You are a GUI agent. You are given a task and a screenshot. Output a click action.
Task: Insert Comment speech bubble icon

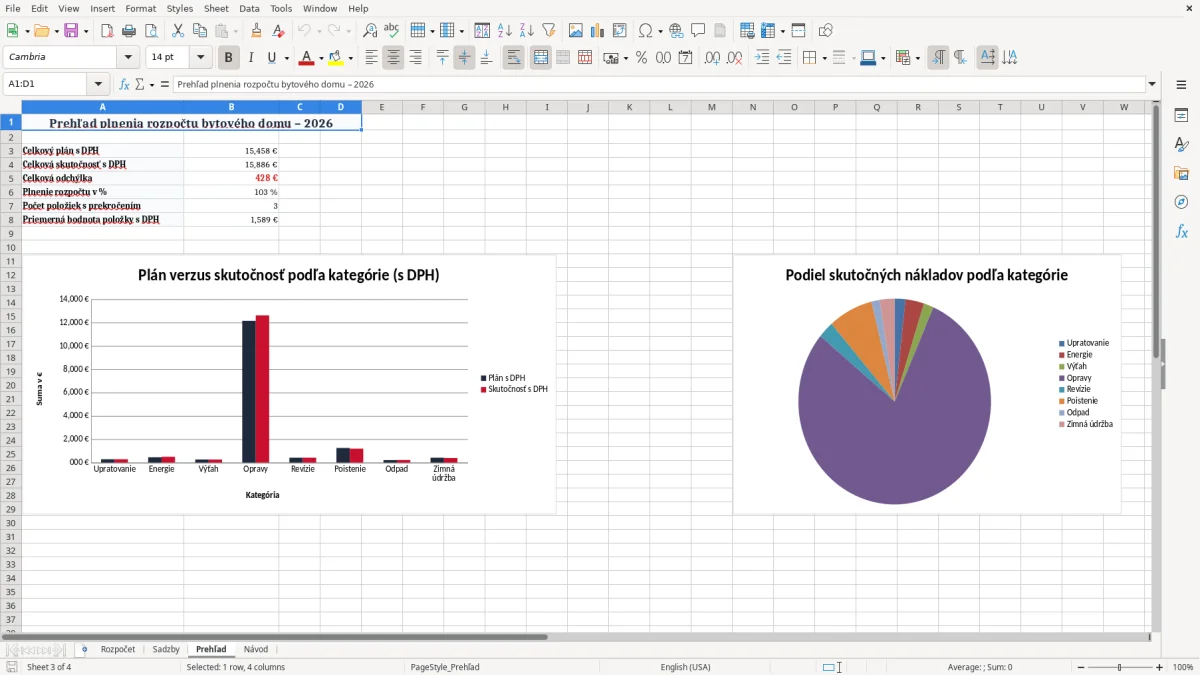[x=698, y=31]
